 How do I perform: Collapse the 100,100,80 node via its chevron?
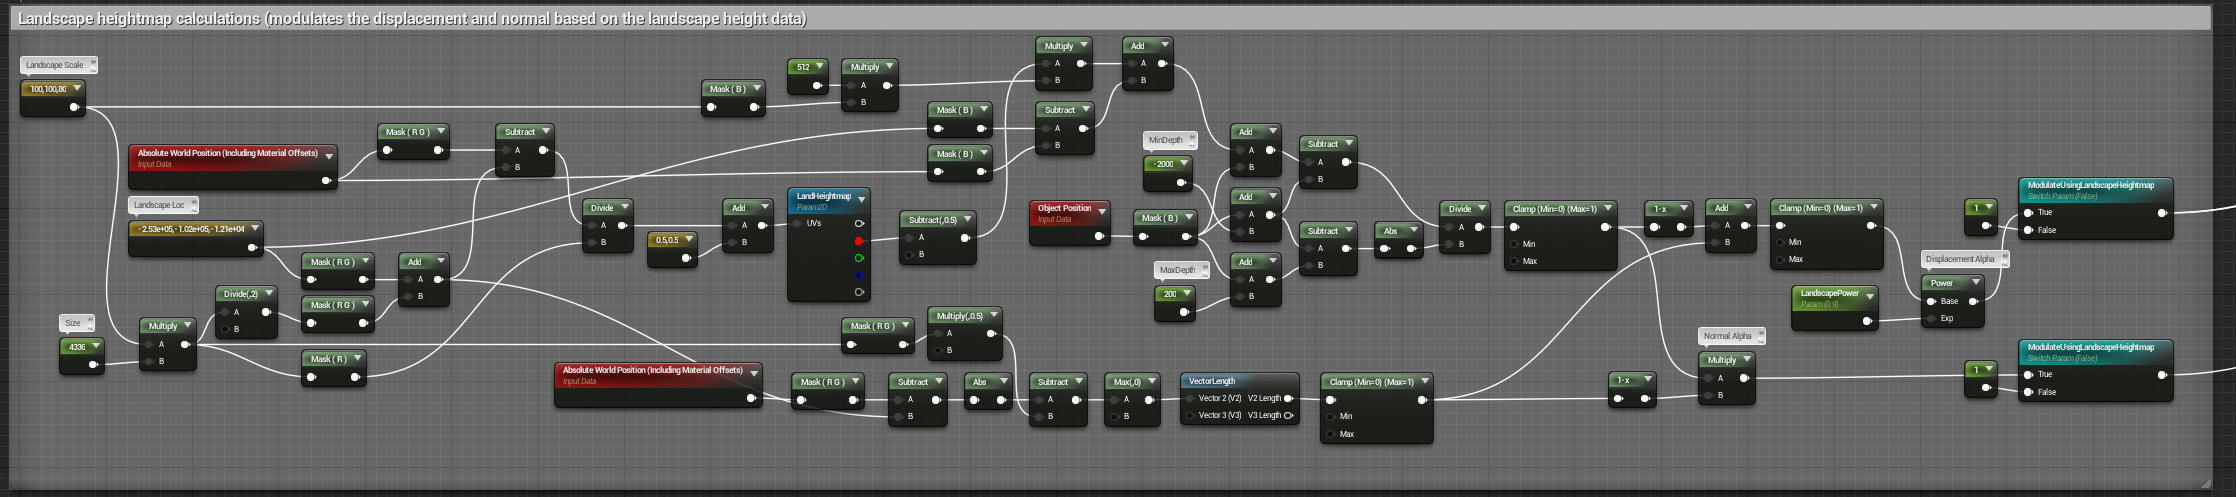[x=77, y=89]
